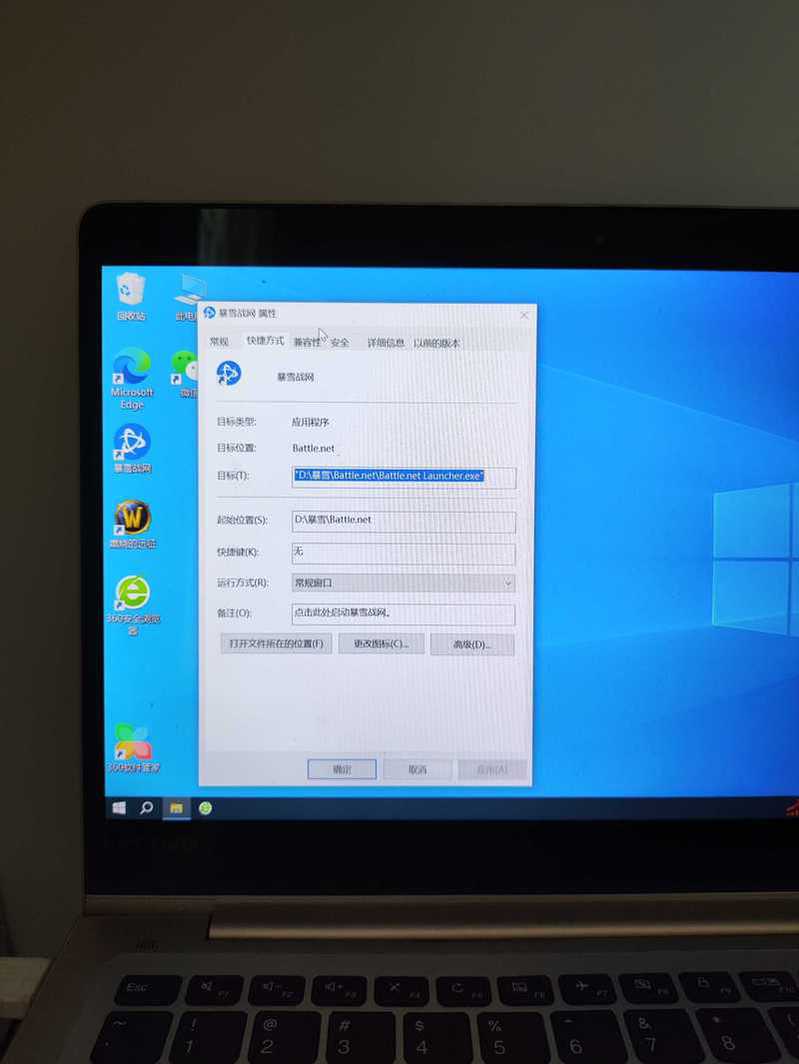Switch to the 安全 tab
The image size is (799, 1064).
click(x=340, y=343)
